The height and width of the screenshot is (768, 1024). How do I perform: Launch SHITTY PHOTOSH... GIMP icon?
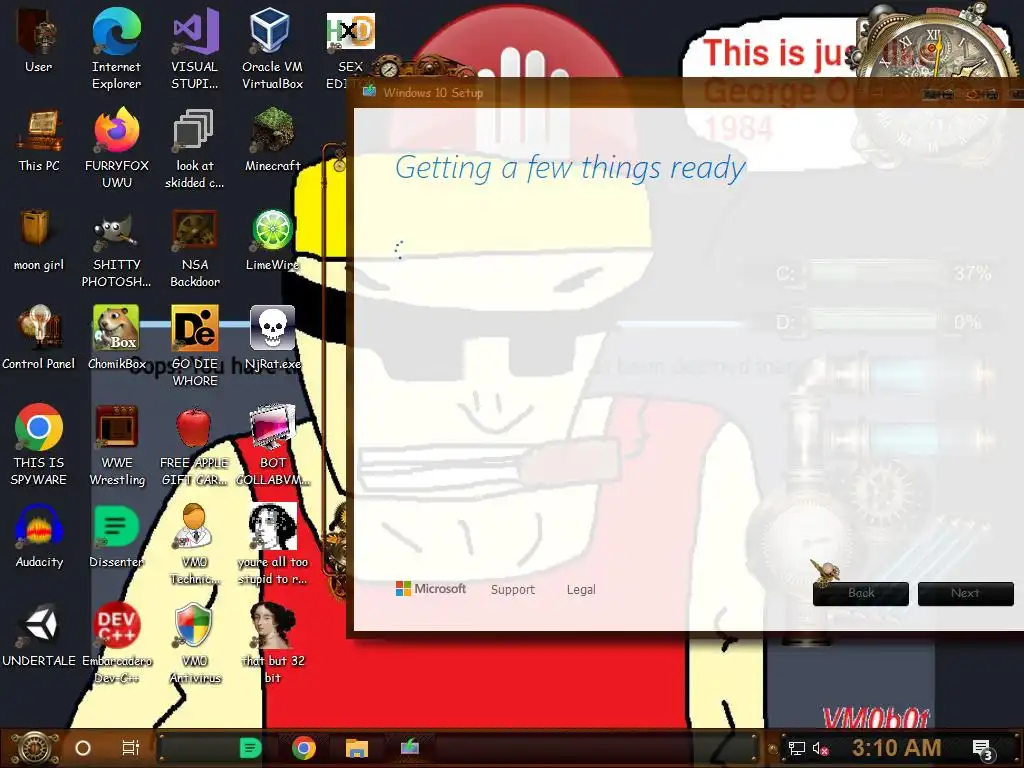coord(116,248)
